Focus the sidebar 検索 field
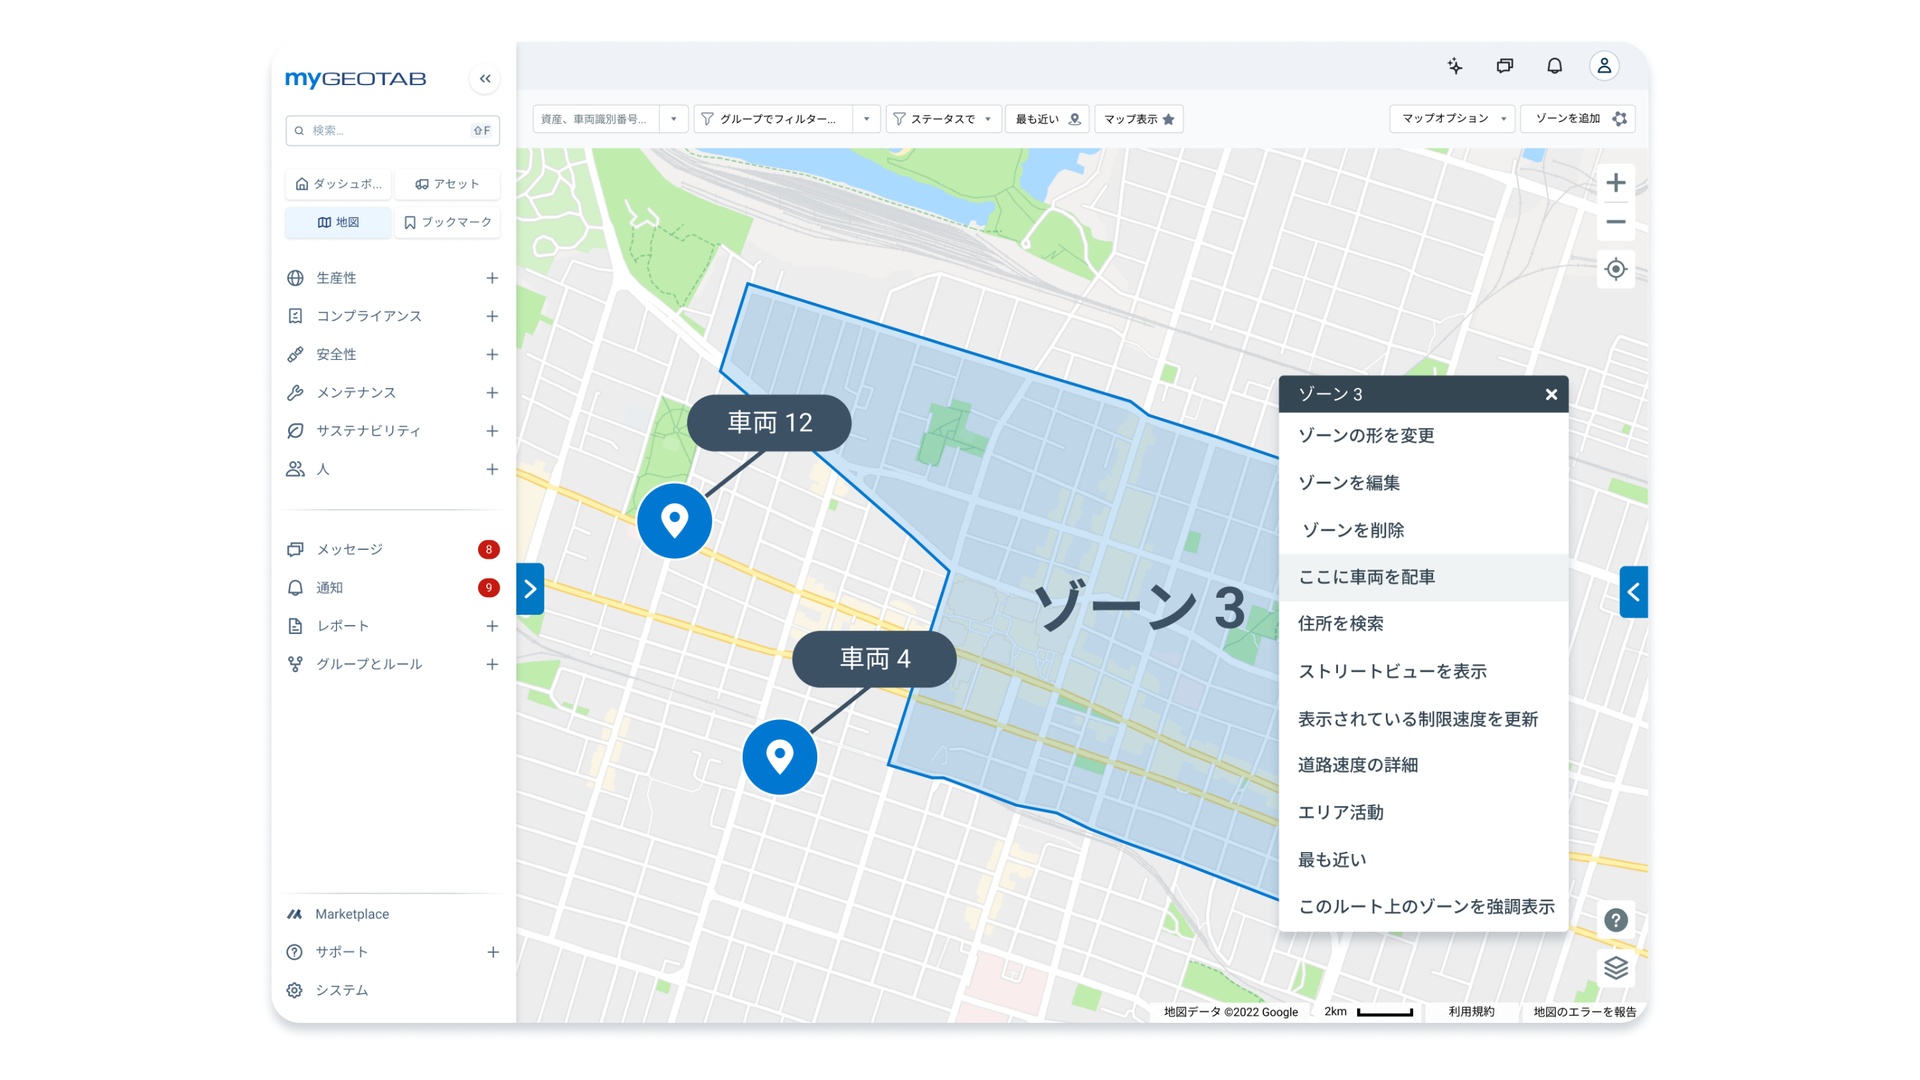 coord(393,131)
